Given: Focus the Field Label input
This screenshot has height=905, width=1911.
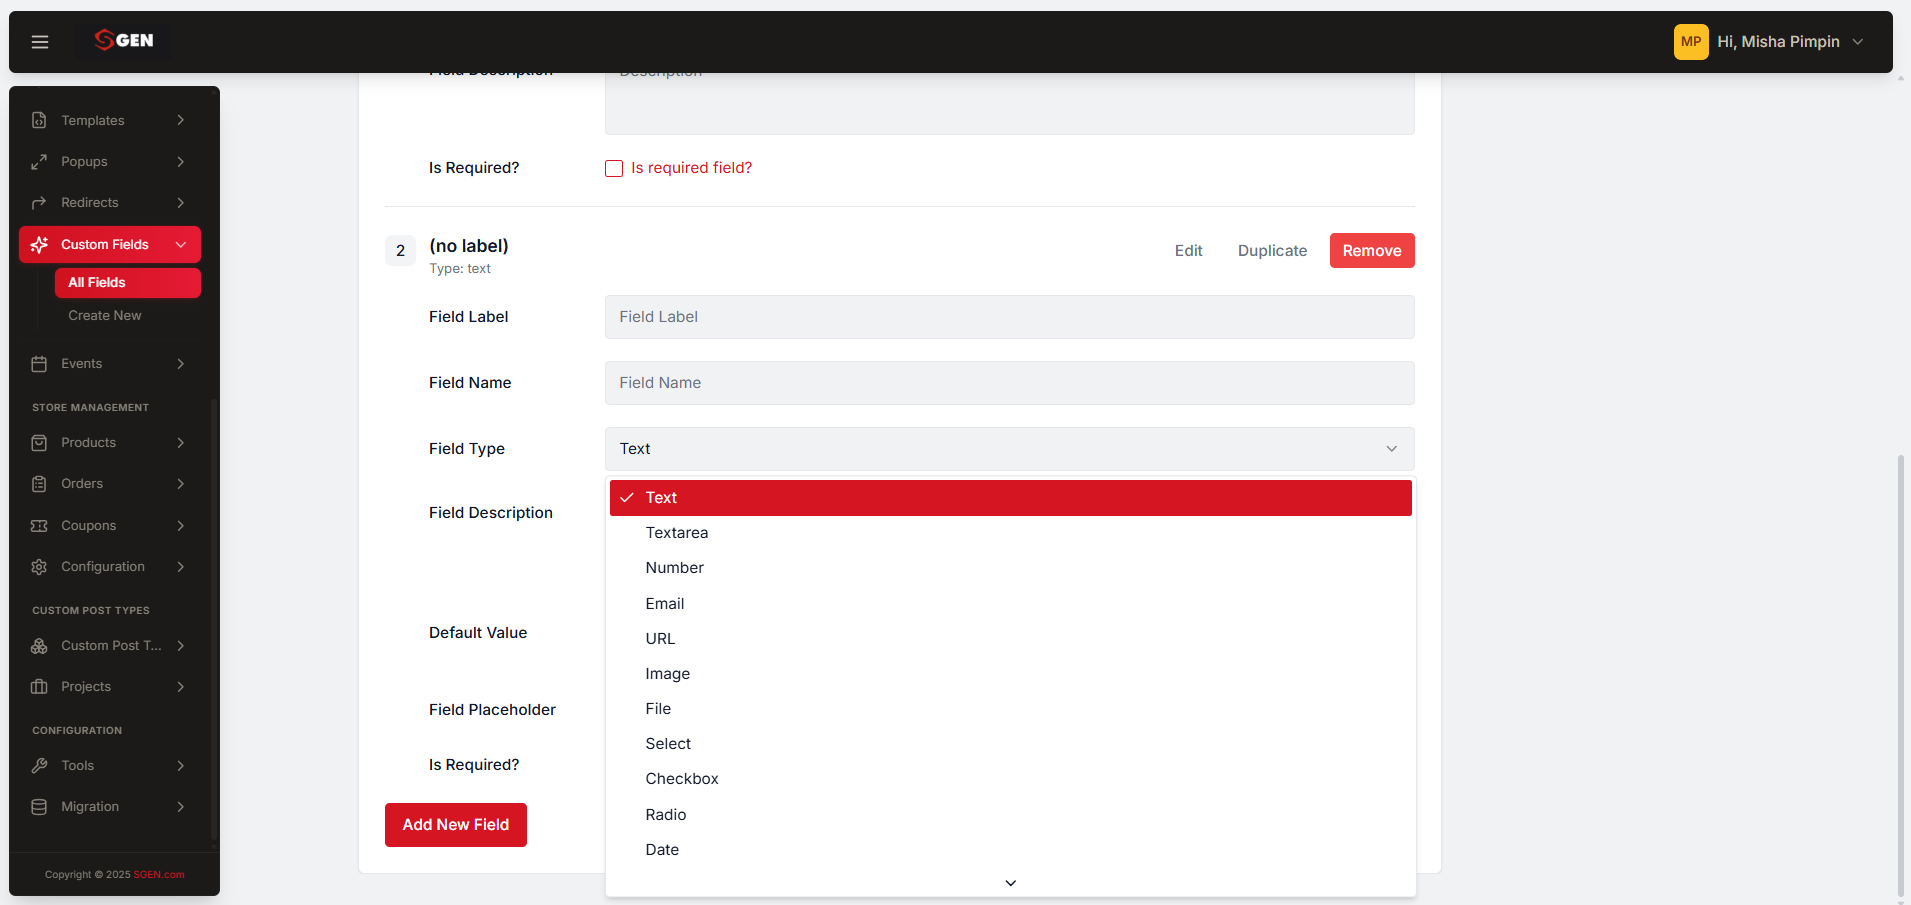Looking at the screenshot, I should pos(1009,317).
